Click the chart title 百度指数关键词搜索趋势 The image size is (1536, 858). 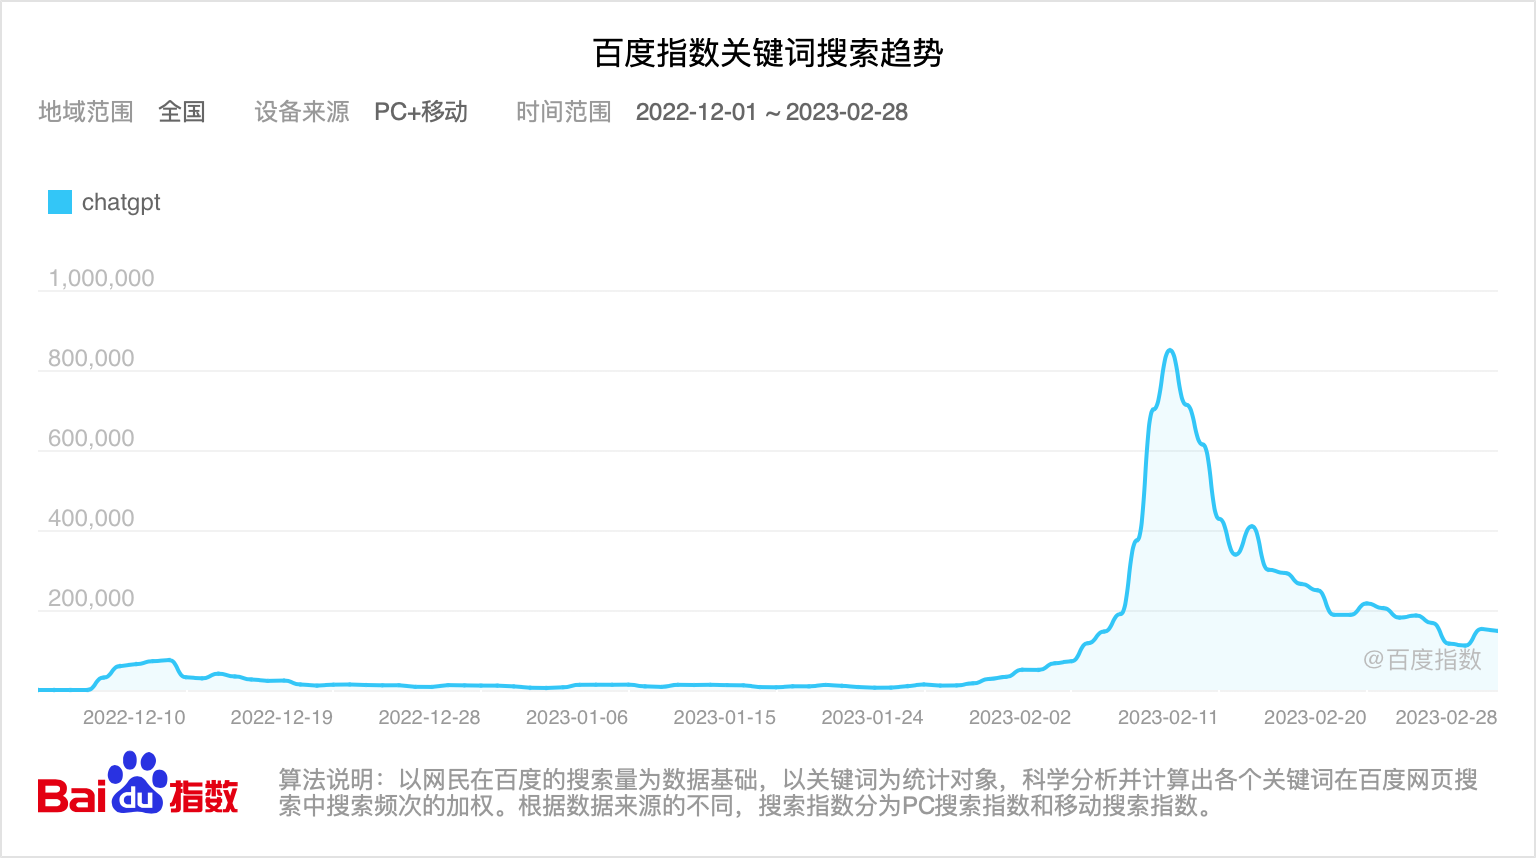click(768, 53)
